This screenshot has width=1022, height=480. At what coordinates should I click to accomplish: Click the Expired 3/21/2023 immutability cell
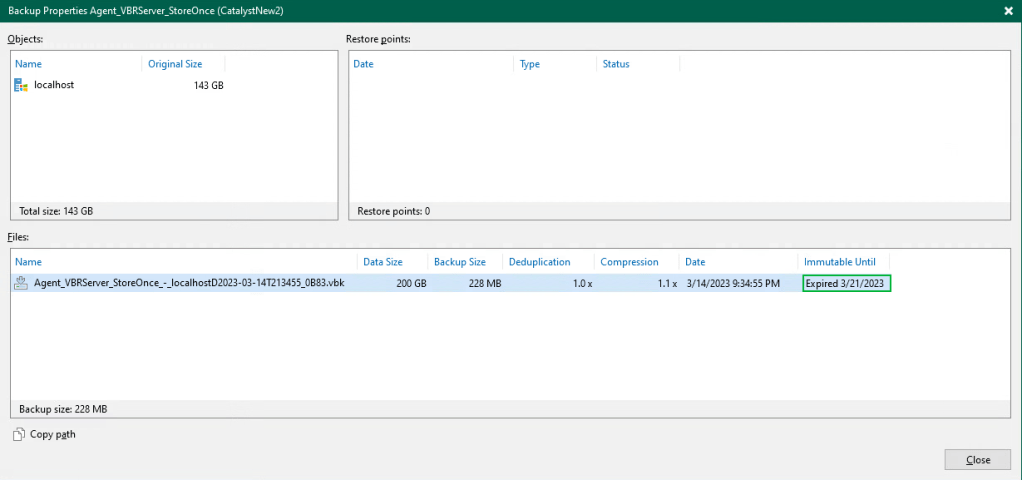click(x=846, y=284)
